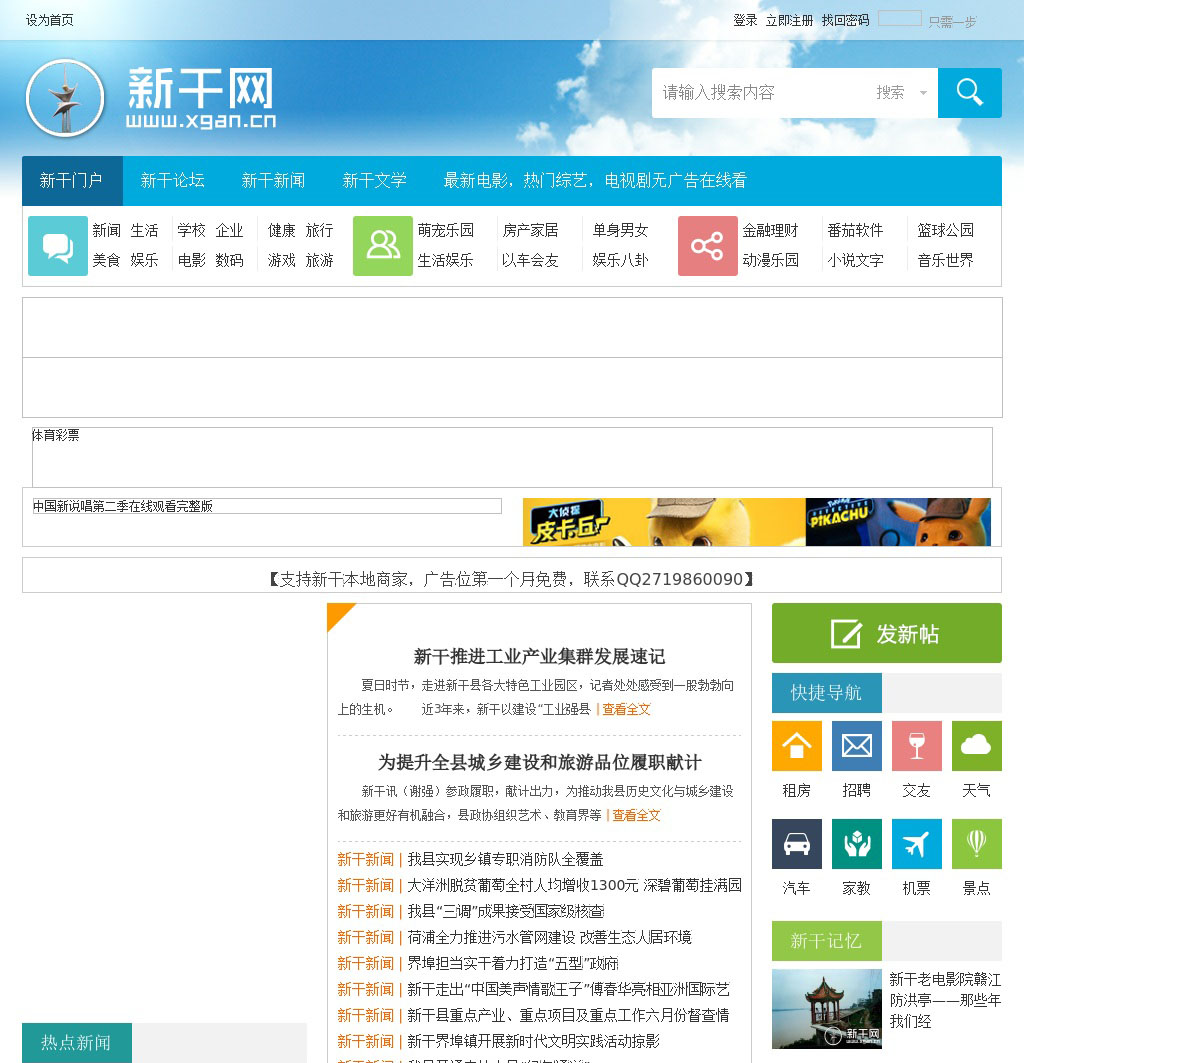Screen dimensions: 1200x1063
Task: Click the 立即注册 link
Action: (x=789, y=20)
